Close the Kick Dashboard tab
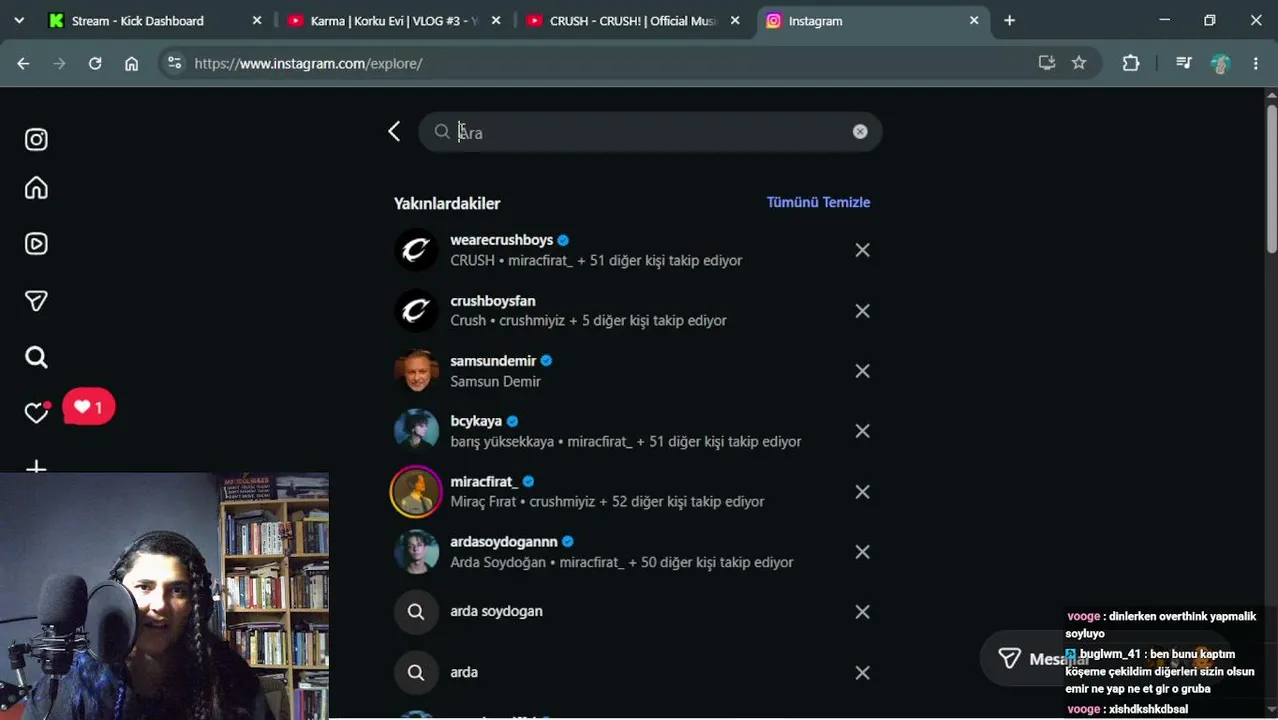The image size is (1278, 720). (257, 20)
